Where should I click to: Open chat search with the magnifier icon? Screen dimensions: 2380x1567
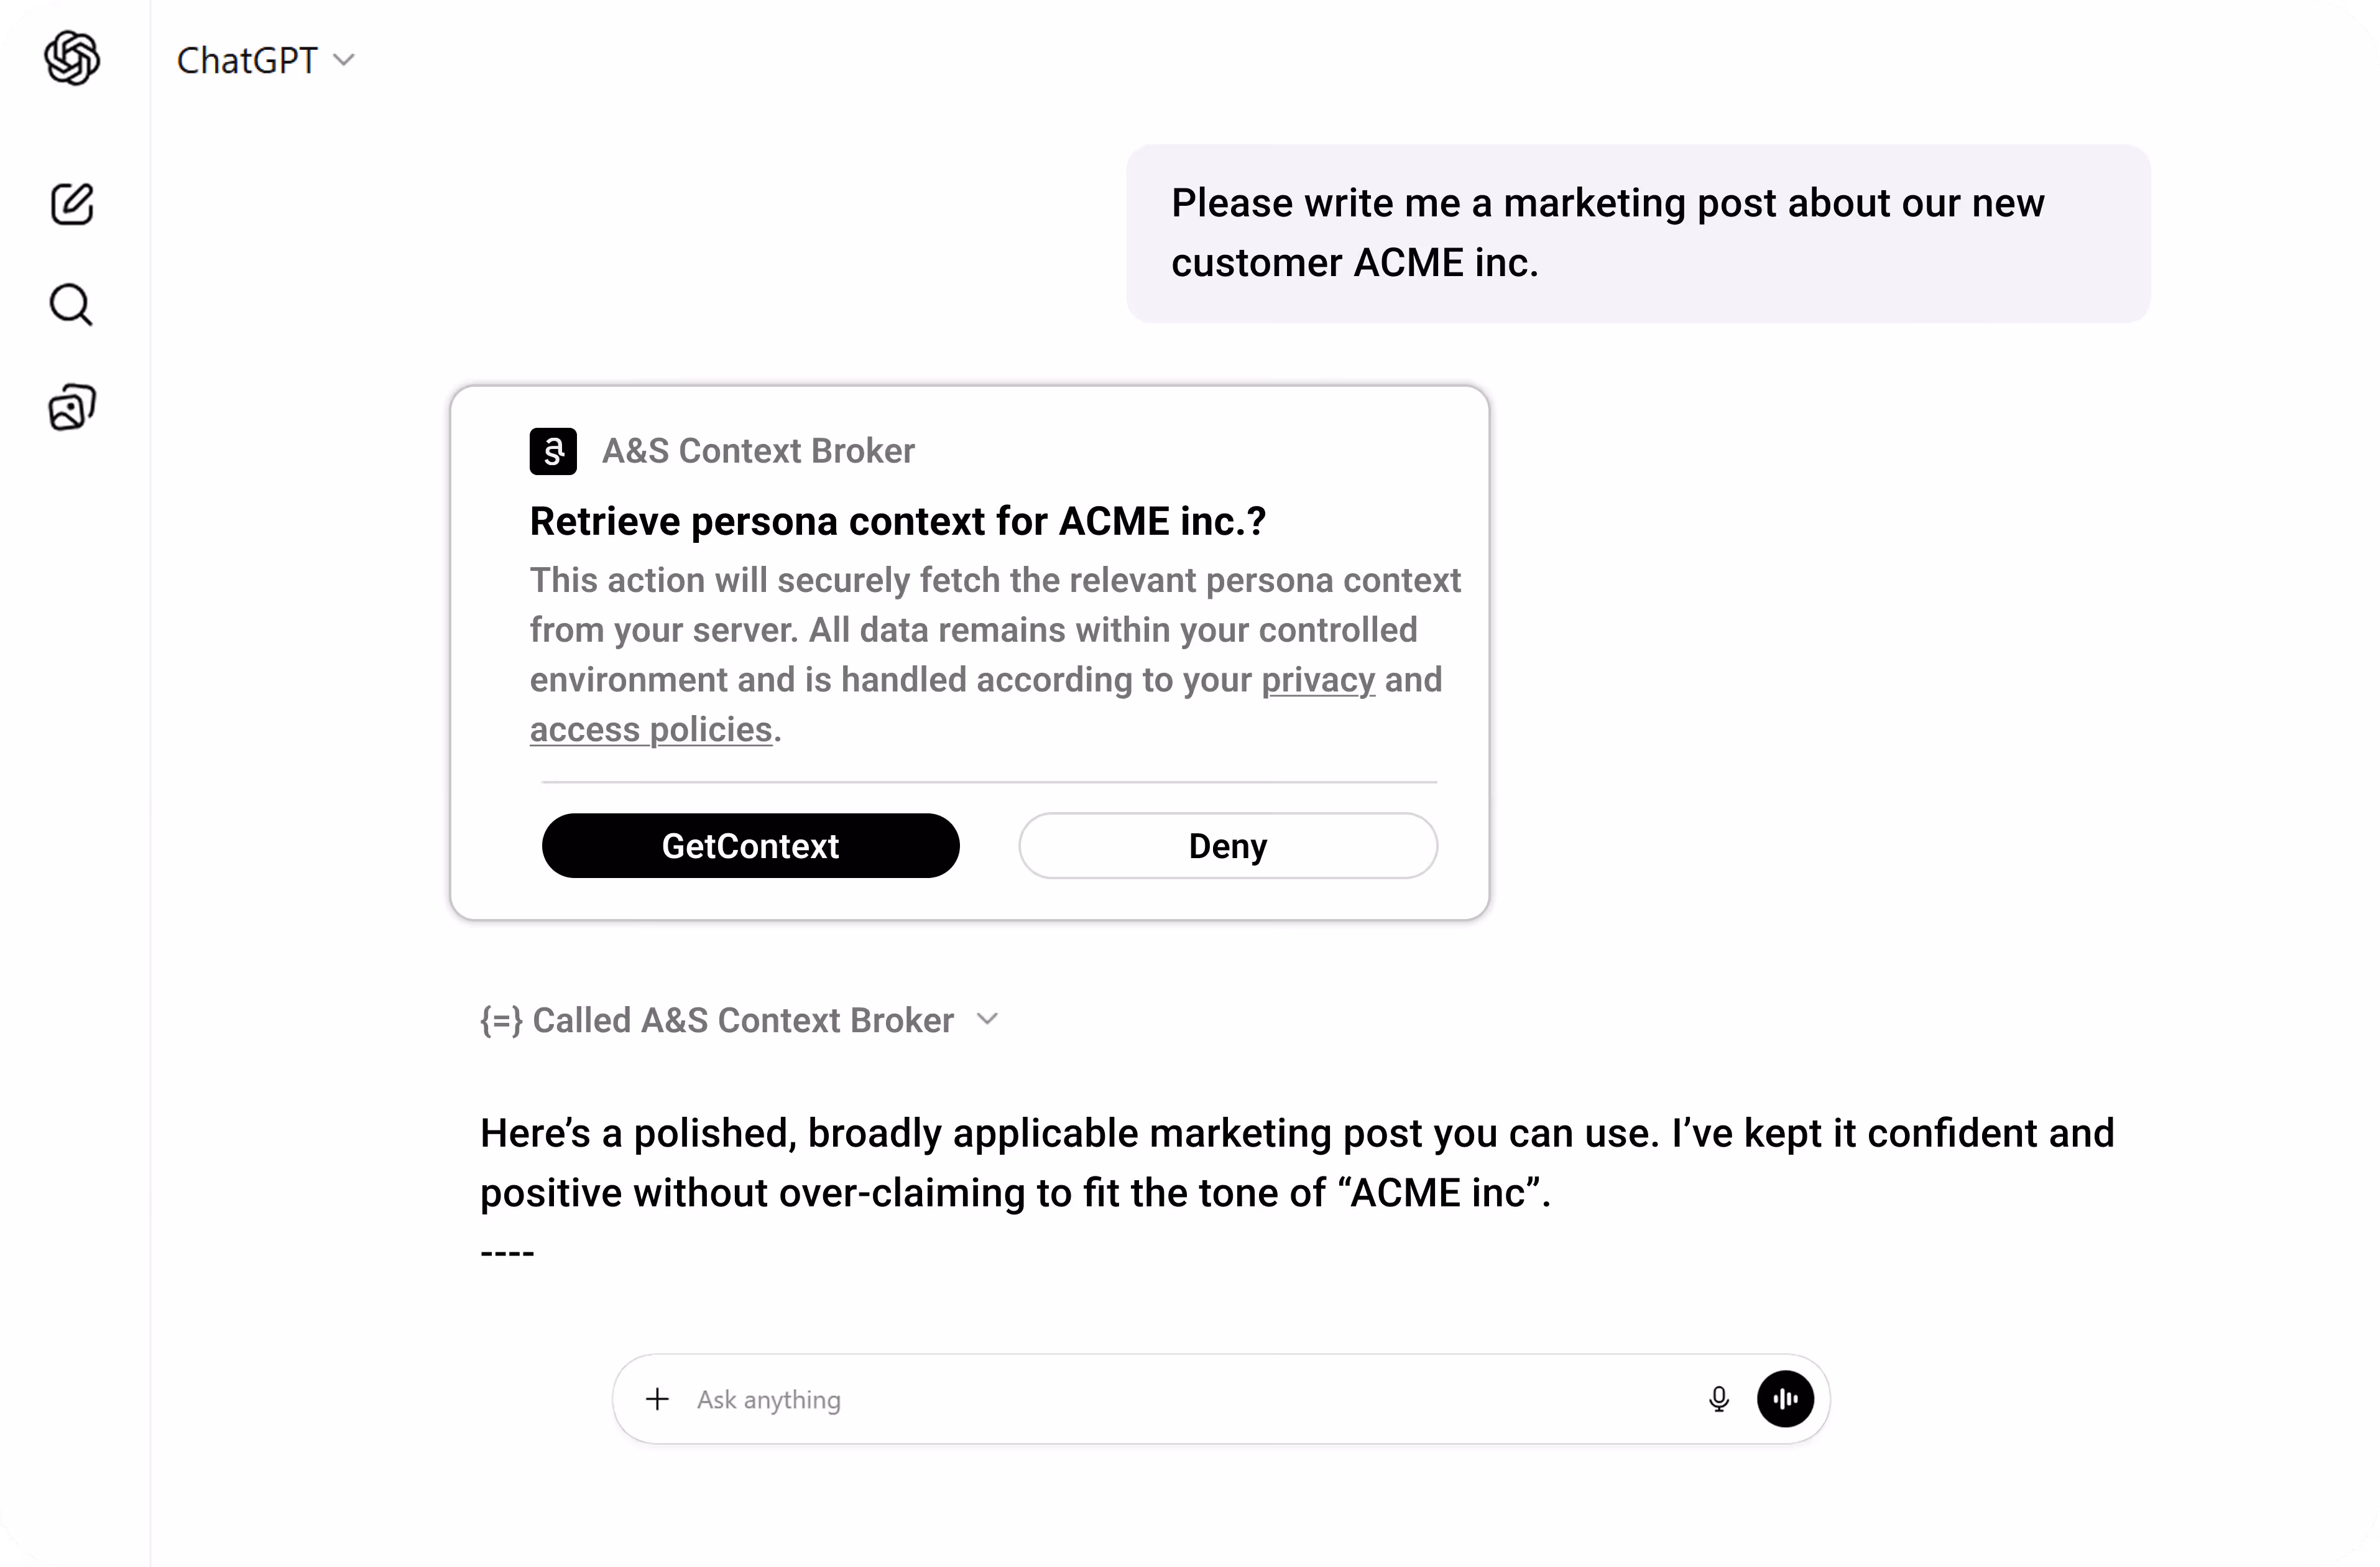coord(71,305)
